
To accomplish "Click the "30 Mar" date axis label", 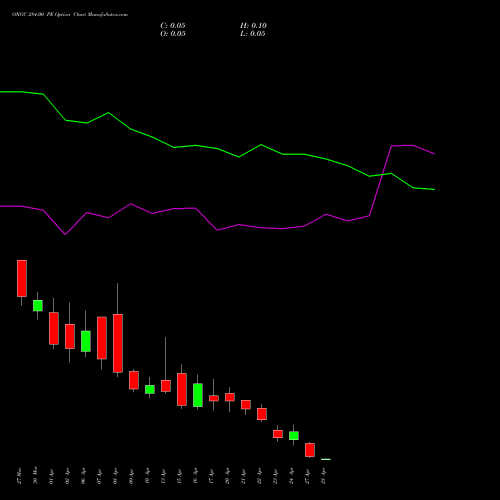I will pos(35,476).
